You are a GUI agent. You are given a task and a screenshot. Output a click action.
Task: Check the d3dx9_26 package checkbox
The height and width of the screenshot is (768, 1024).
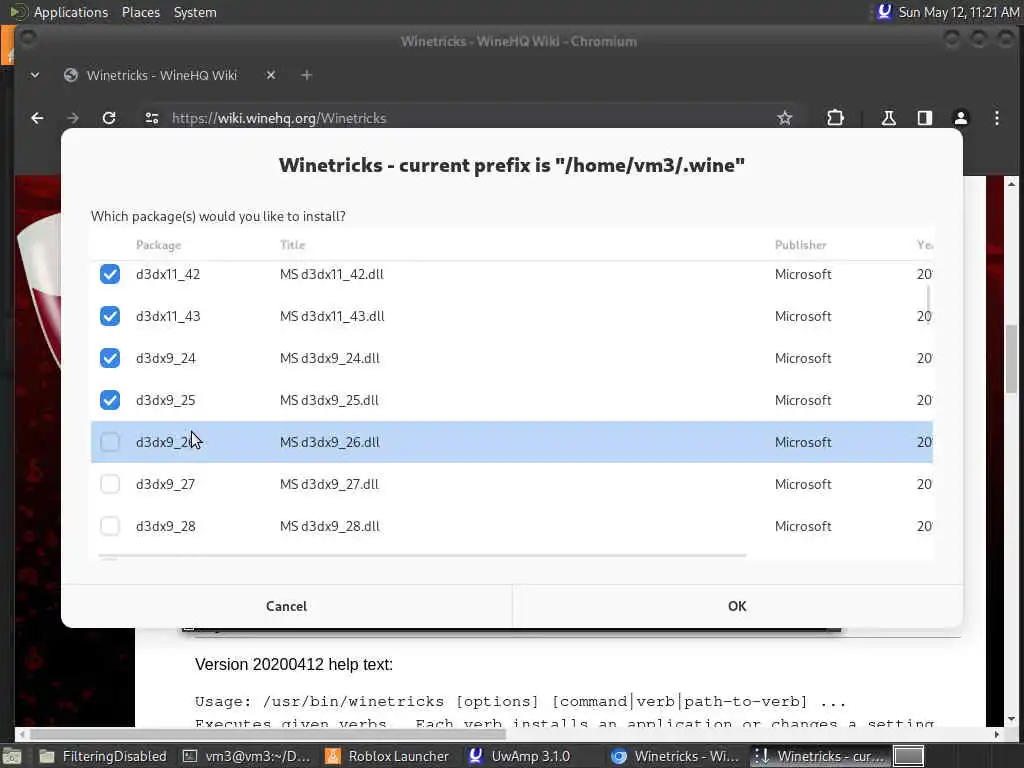110,442
